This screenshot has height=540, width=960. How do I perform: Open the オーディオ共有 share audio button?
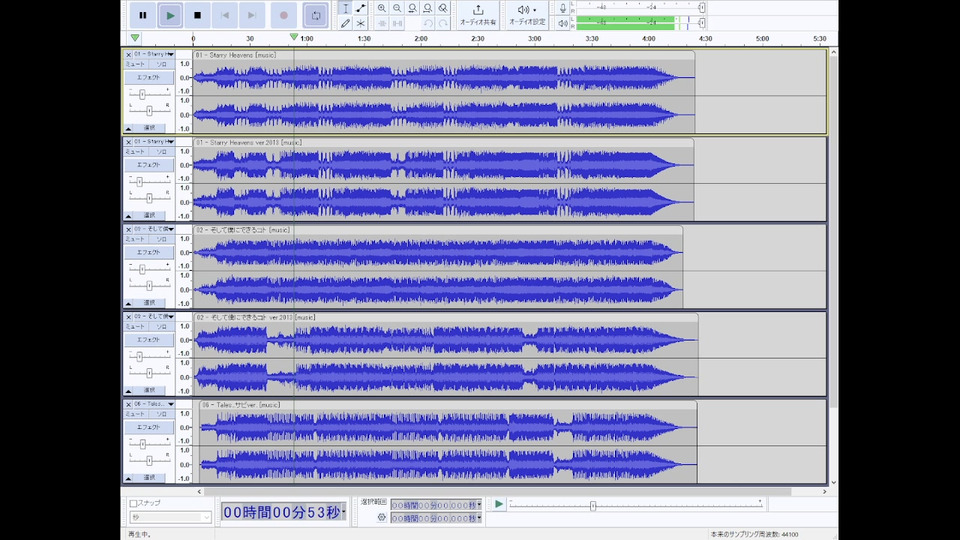pyautogui.click(x=477, y=14)
